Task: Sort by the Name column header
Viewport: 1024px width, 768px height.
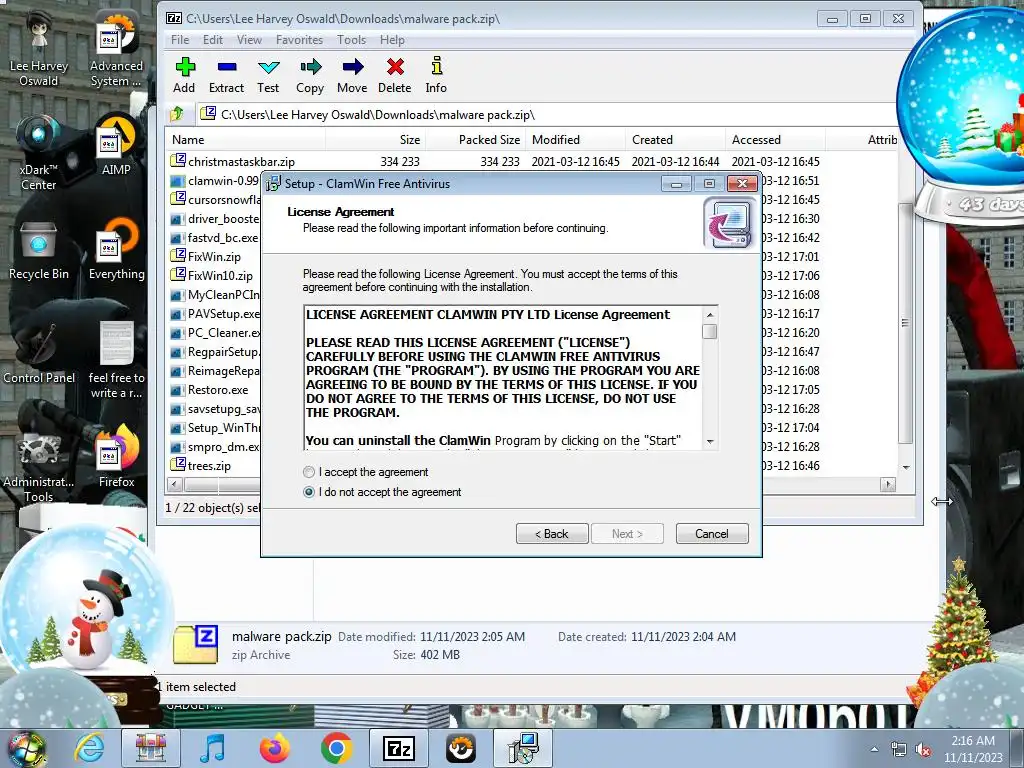Action: coord(246,140)
